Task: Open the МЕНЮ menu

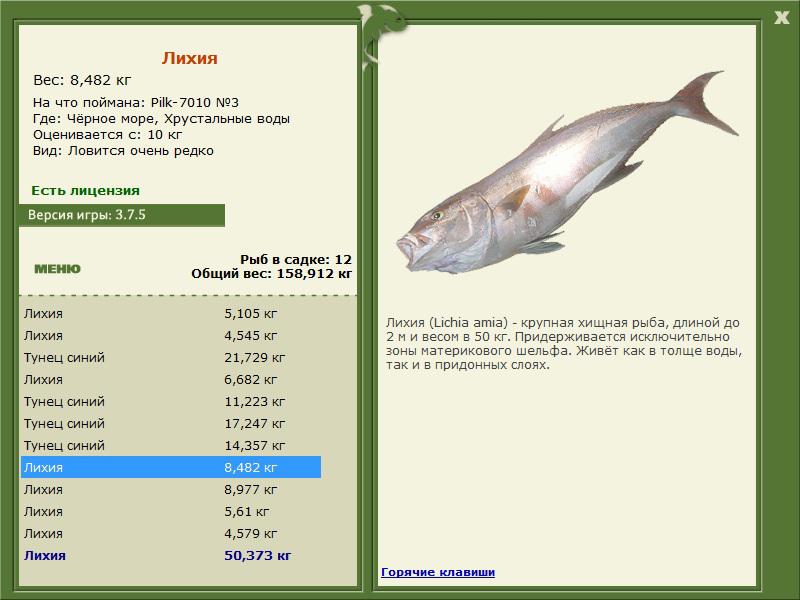Action: click(57, 269)
